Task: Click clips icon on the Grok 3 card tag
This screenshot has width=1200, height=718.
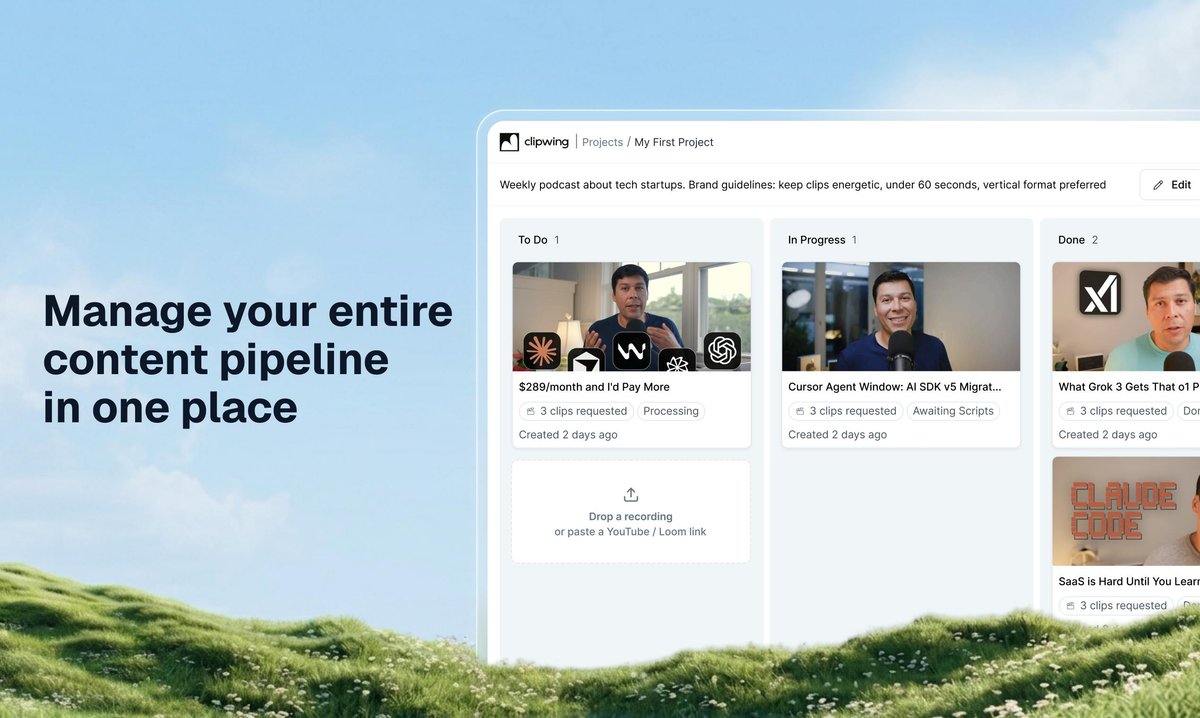Action: pos(1070,411)
